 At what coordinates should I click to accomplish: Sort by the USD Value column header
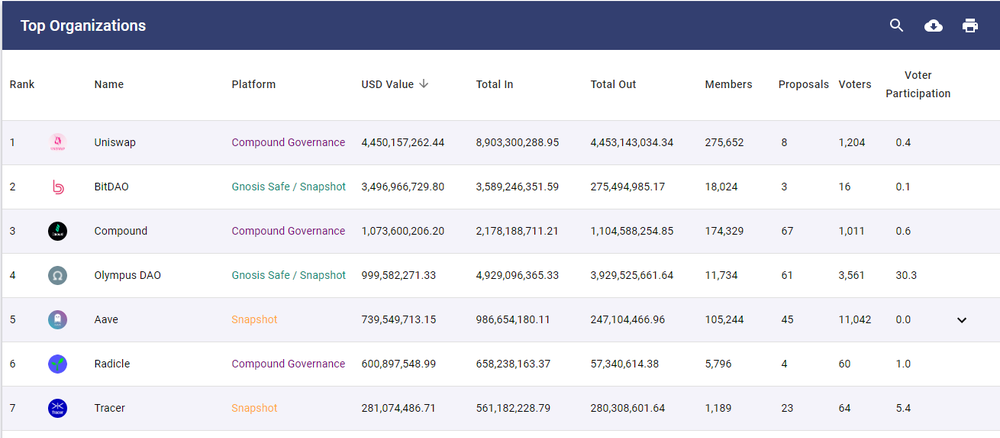pyautogui.click(x=388, y=84)
